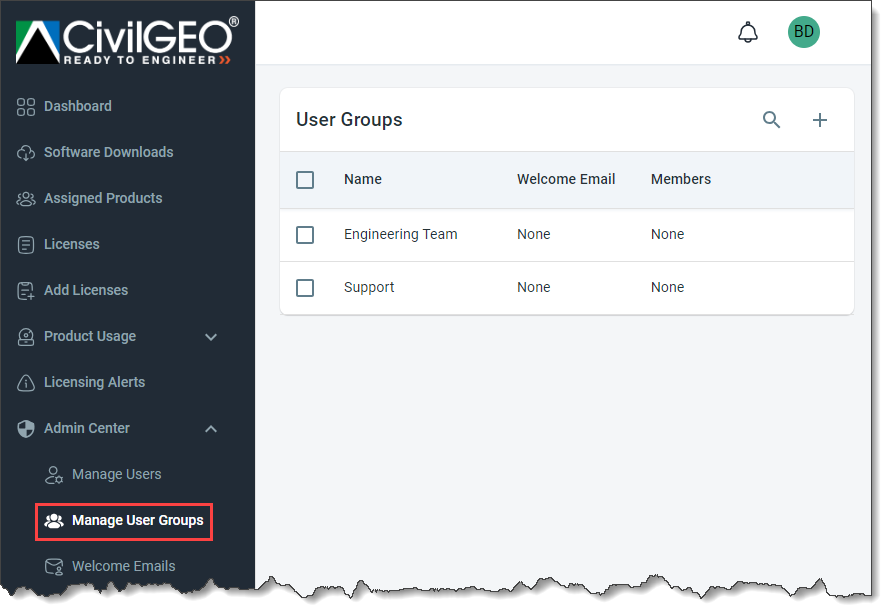The height and width of the screenshot is (607, 886).
Task: Click the Manage Users person icon
Action: tap(54, 475)
